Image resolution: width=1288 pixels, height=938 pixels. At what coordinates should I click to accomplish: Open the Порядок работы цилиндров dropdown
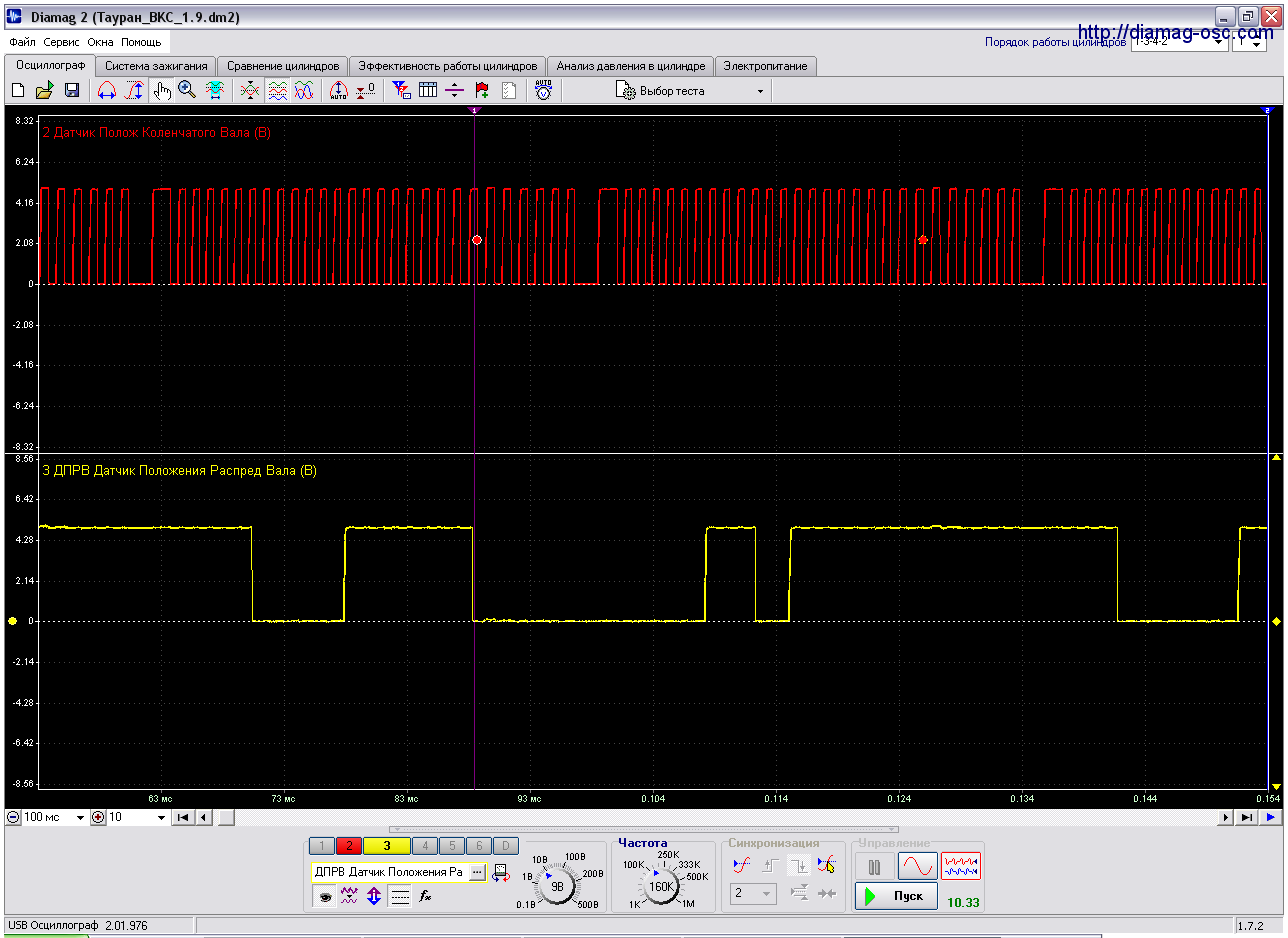[x=1179, y=42]
